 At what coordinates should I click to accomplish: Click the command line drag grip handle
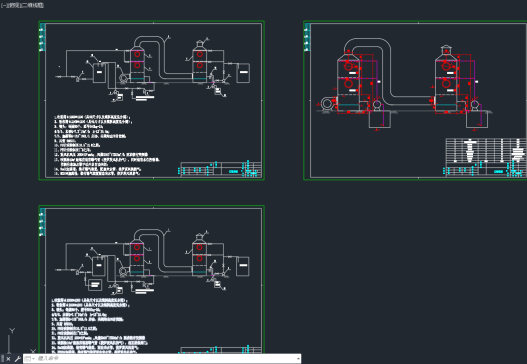click(x=2, y=359)
